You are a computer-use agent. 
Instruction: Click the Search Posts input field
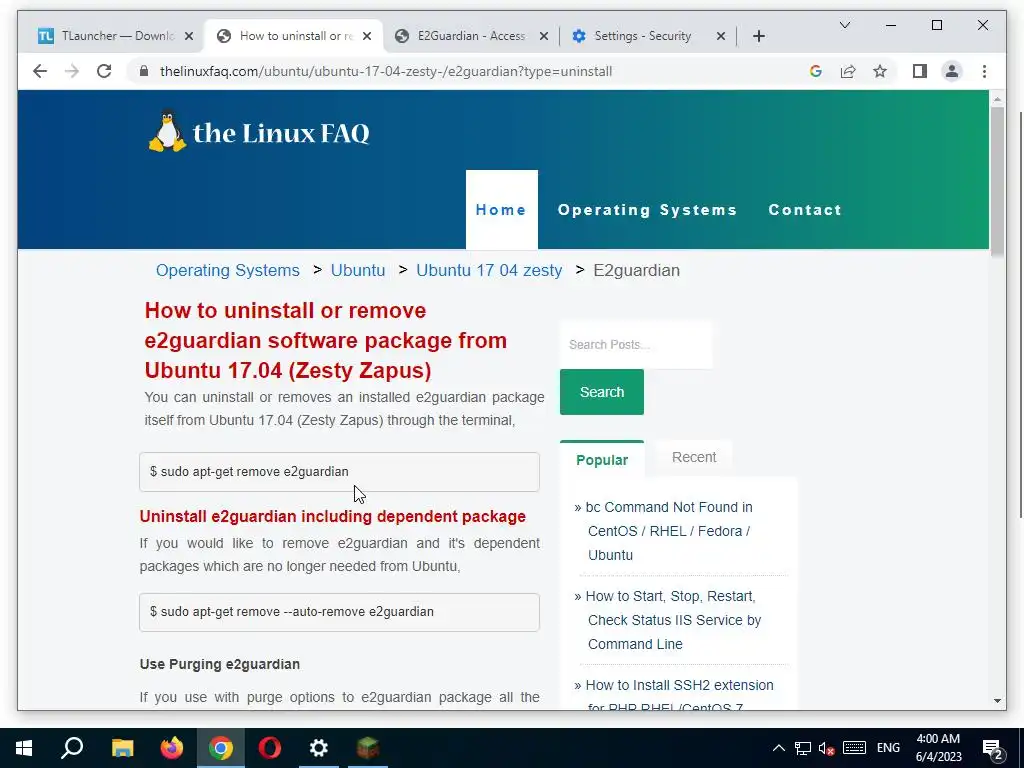(635, 344)
